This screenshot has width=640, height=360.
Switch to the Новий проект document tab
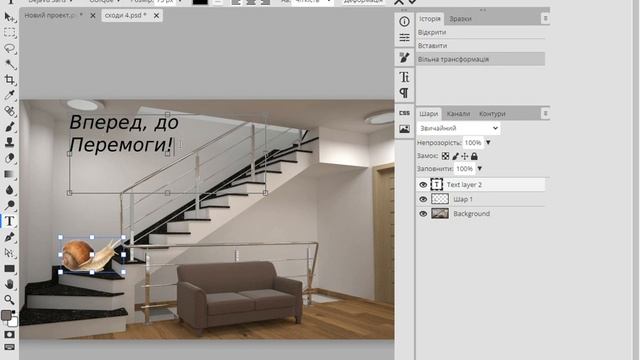click(x=53, y=16)
